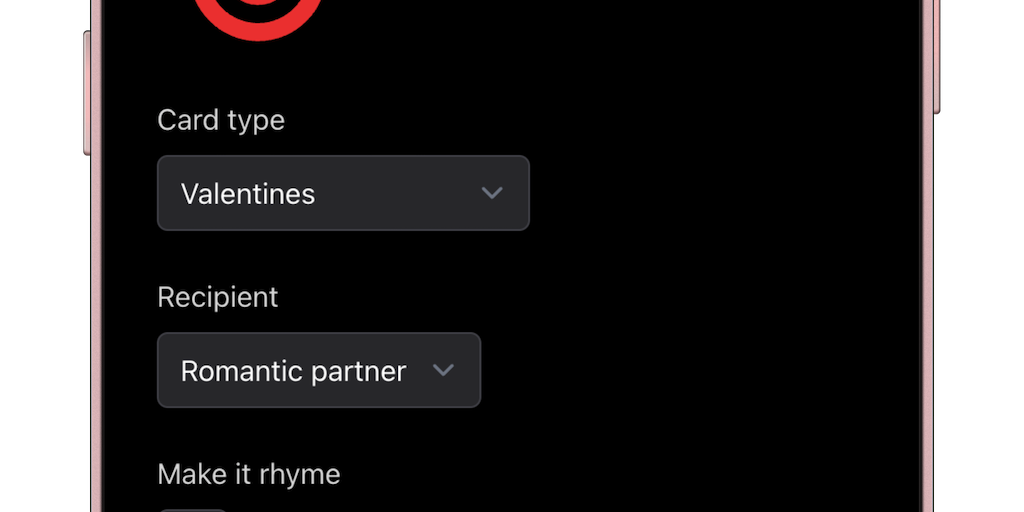Click the chevron arrow beside Romantic partner
The image size is (1024, 512).
(x=443, y=370)
